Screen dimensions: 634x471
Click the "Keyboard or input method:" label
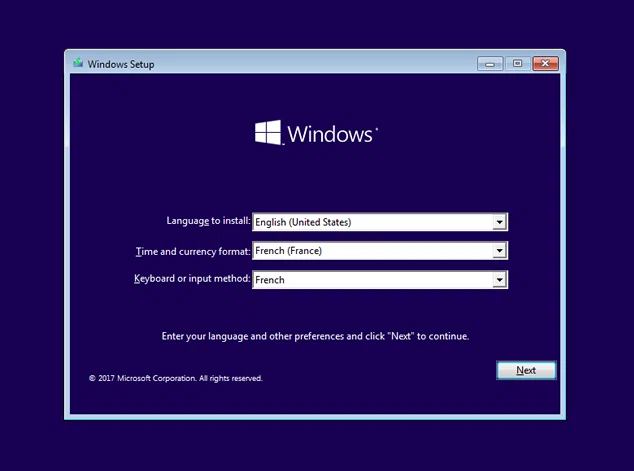pos(192,279)
